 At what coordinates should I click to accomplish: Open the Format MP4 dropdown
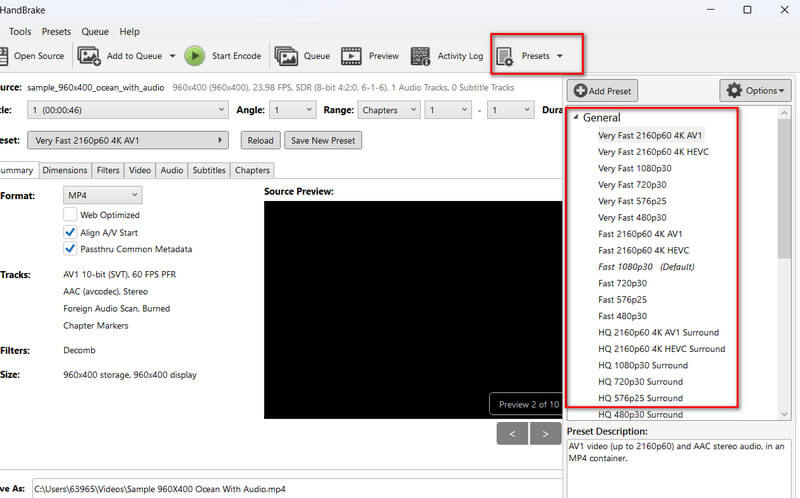point(103,195)
